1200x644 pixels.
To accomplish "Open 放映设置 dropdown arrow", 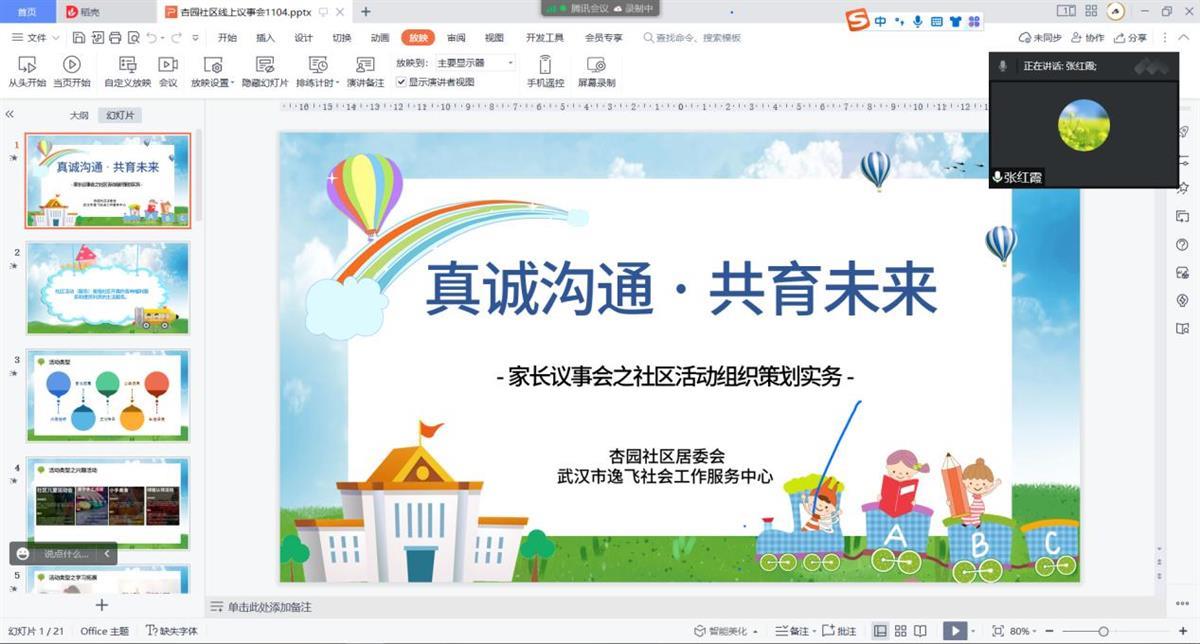I will (232, 83).
